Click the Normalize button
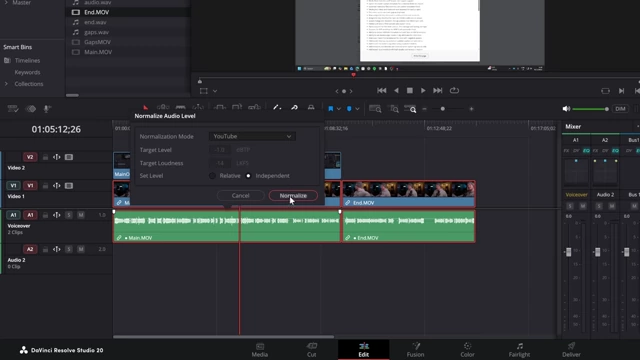 [x=293, y=196]
